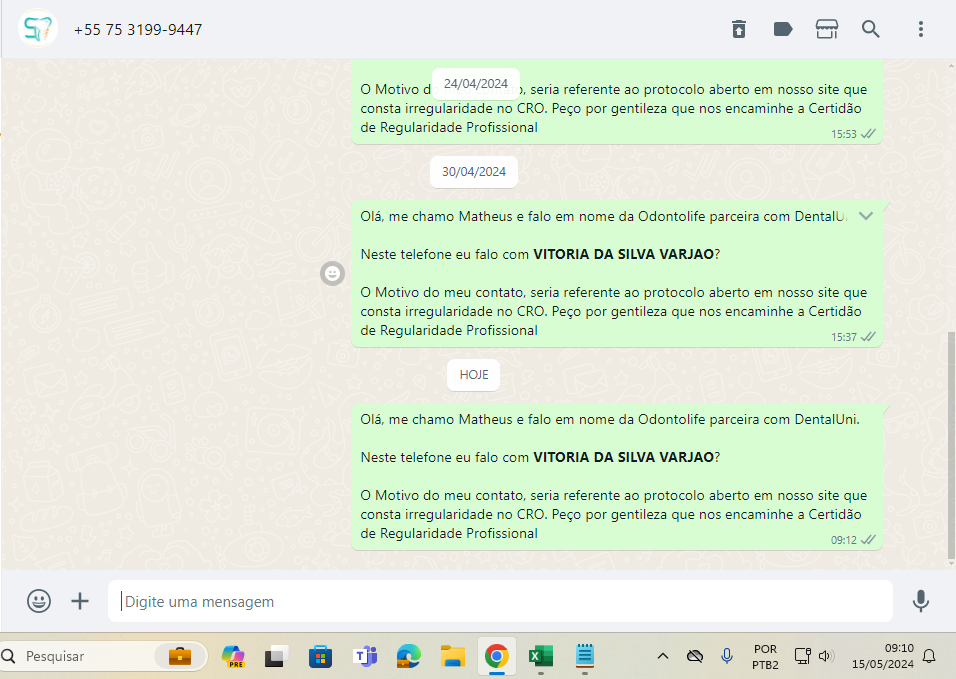Open network settings tray icon
Image resolution: width=956 pixels, height=679 pixels.
pyautogui.click(x=802, y=656)
